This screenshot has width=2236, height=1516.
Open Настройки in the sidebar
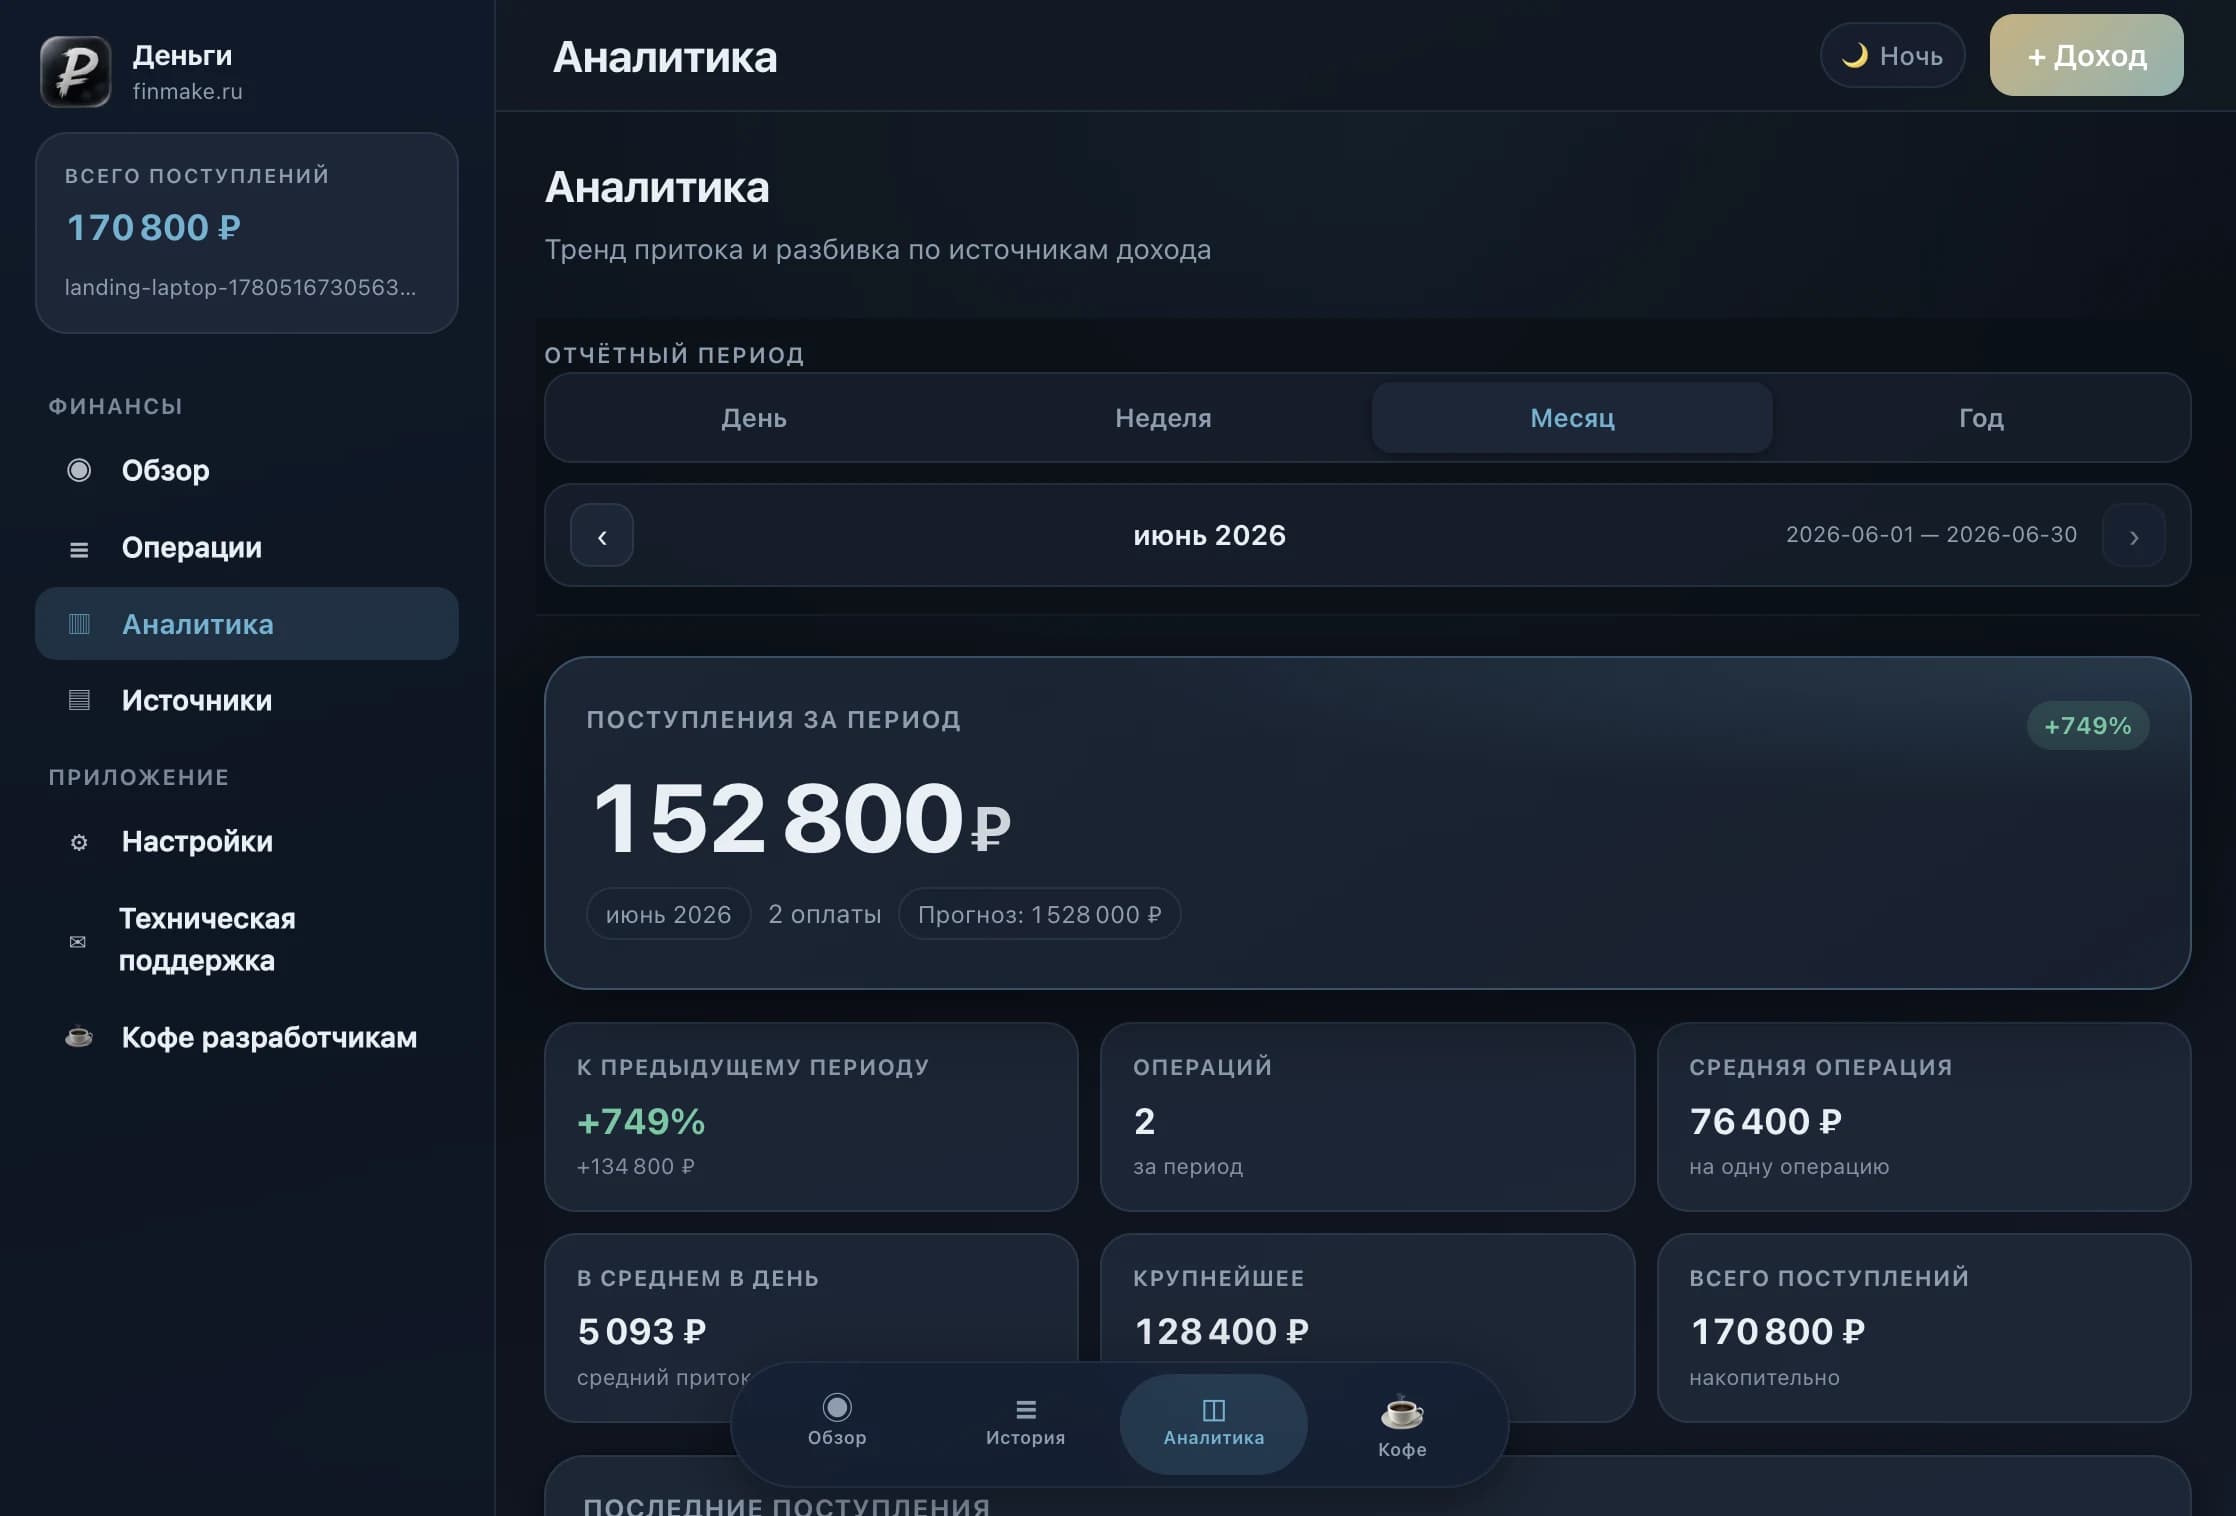coord(247,842)
